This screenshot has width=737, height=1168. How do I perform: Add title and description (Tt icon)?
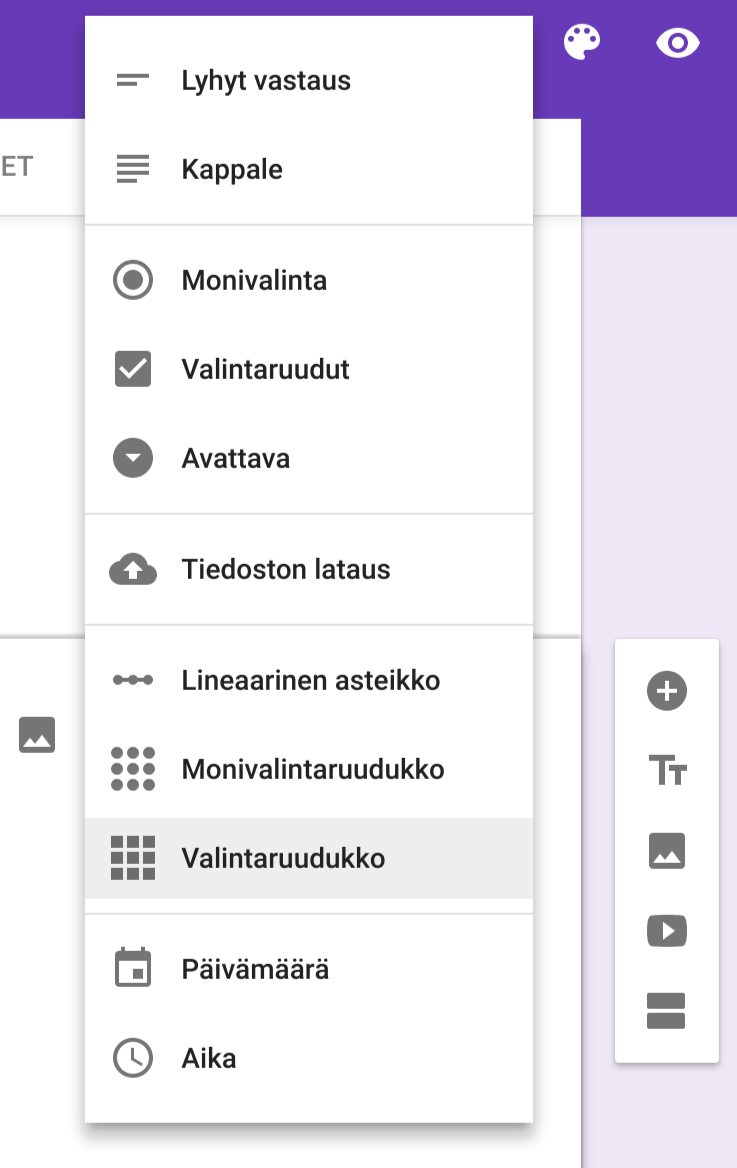[667, 770]
